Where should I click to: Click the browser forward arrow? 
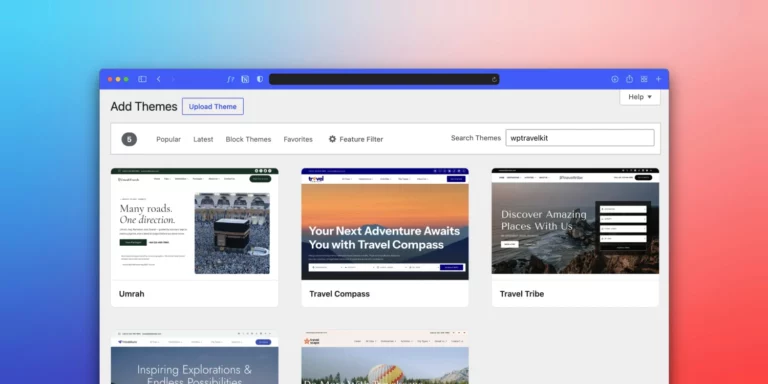pos(173,79)
